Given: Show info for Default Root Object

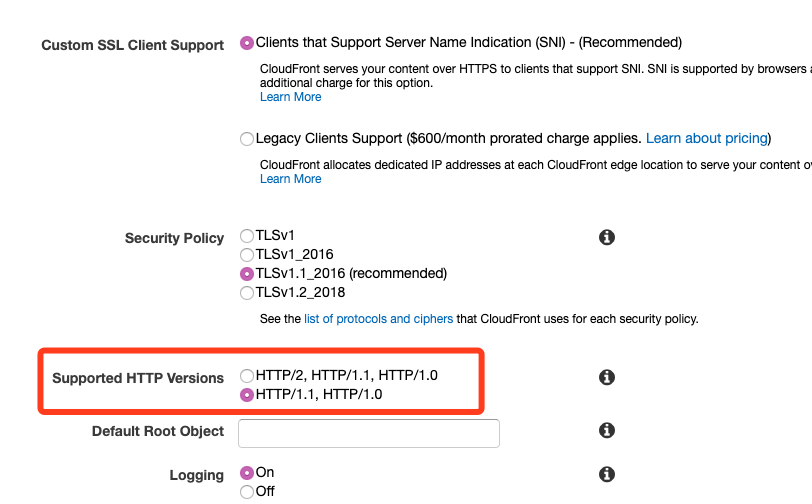Looking at the screenshot, I should pos(607,430).
